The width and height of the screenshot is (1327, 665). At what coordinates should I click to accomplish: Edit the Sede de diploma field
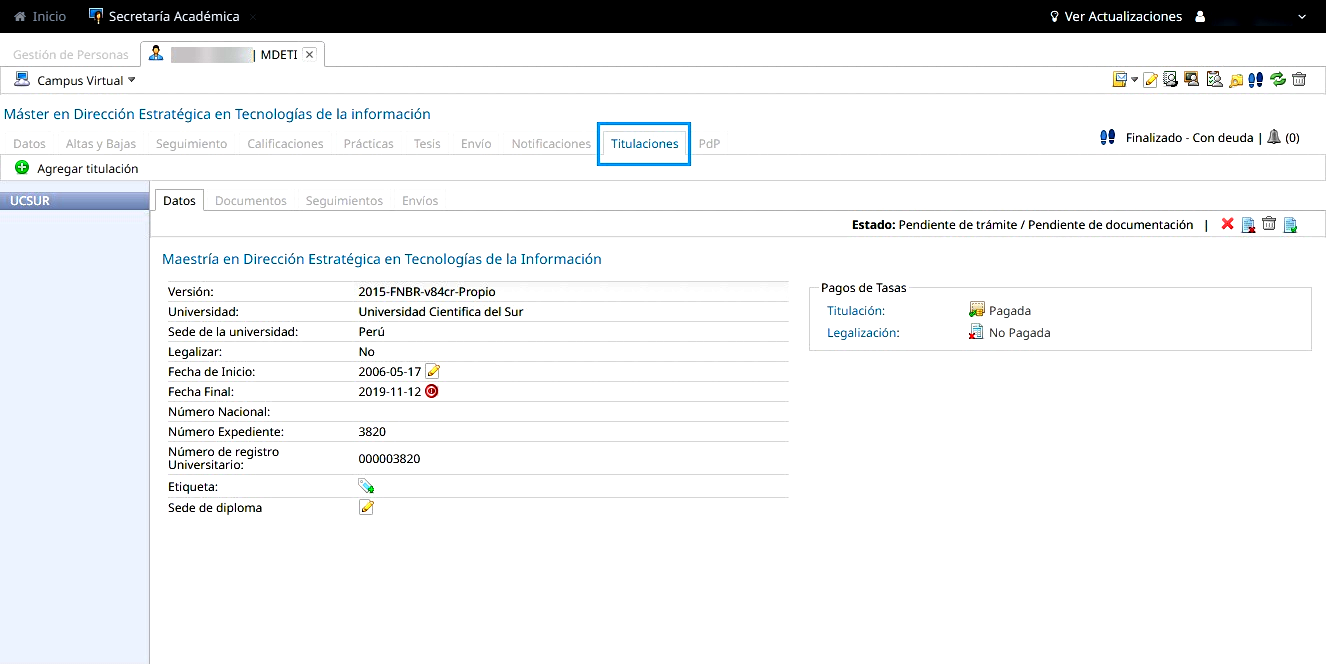pos(366,508)
